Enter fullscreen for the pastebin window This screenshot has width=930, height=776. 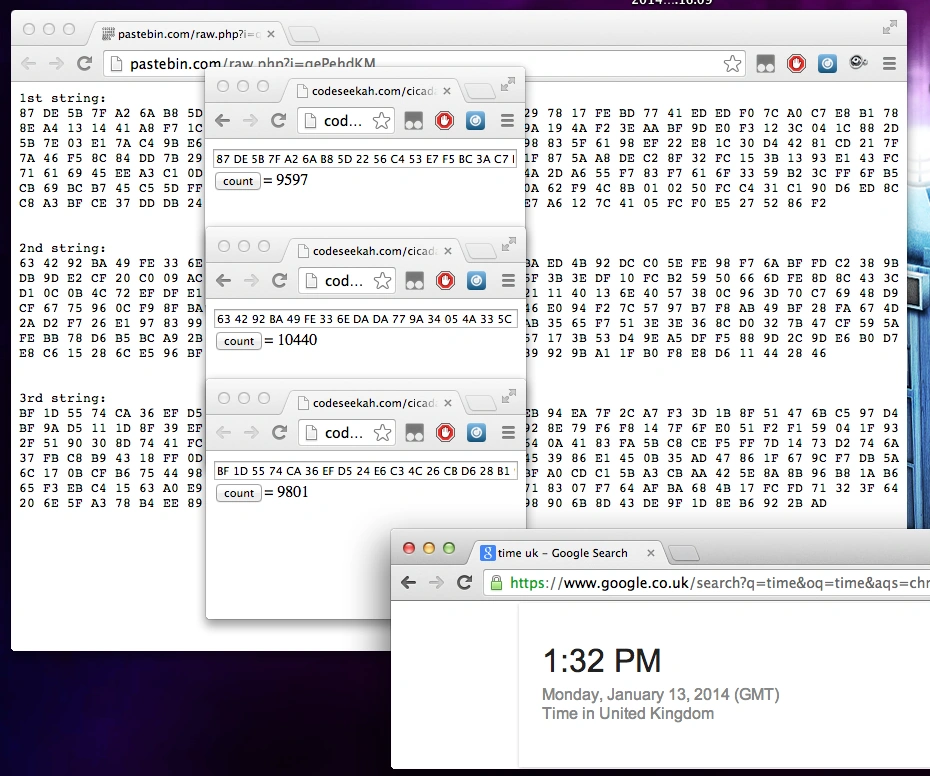pos(889,27)
